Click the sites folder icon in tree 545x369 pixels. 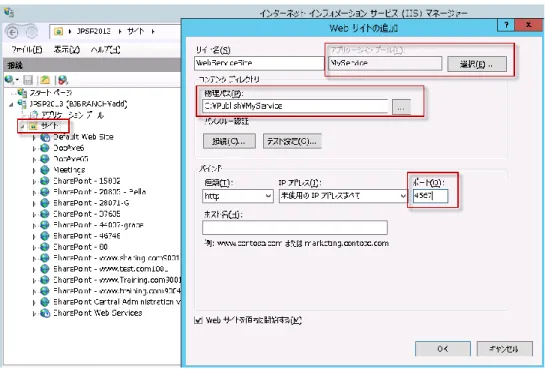[33, 126]
